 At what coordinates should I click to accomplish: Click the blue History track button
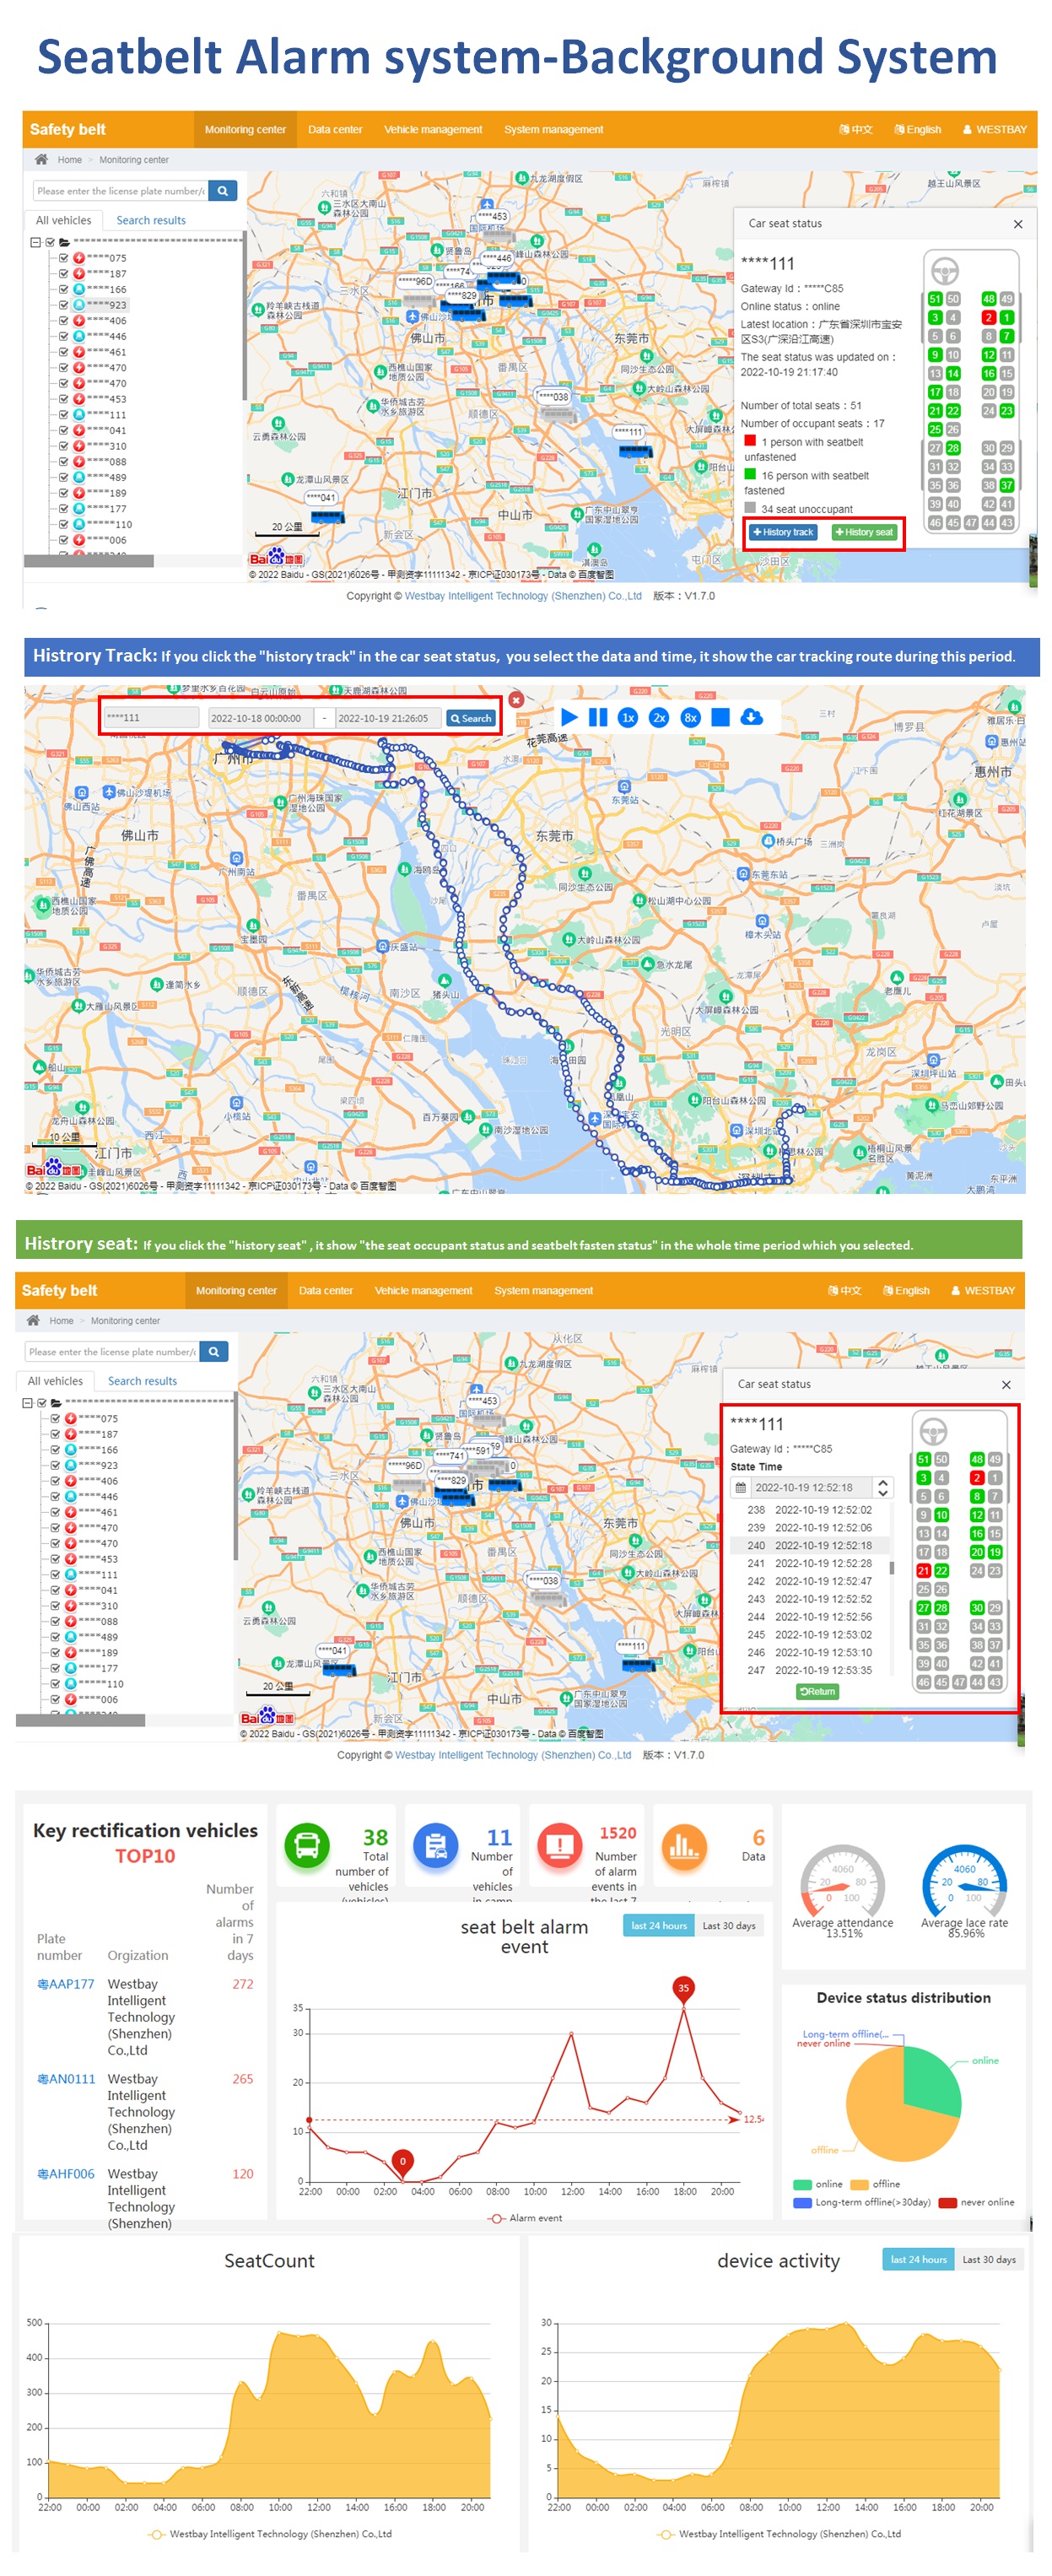tap(782, 532)
